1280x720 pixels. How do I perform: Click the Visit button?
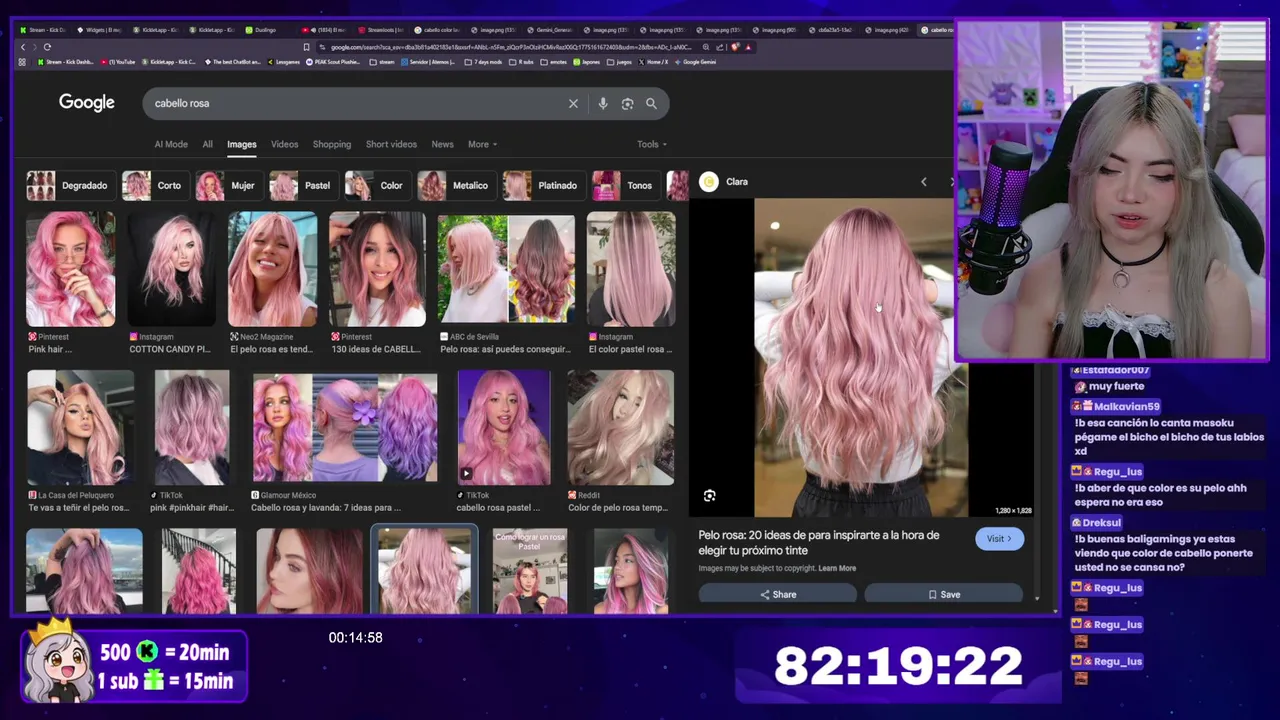click(x=999, y=538)
